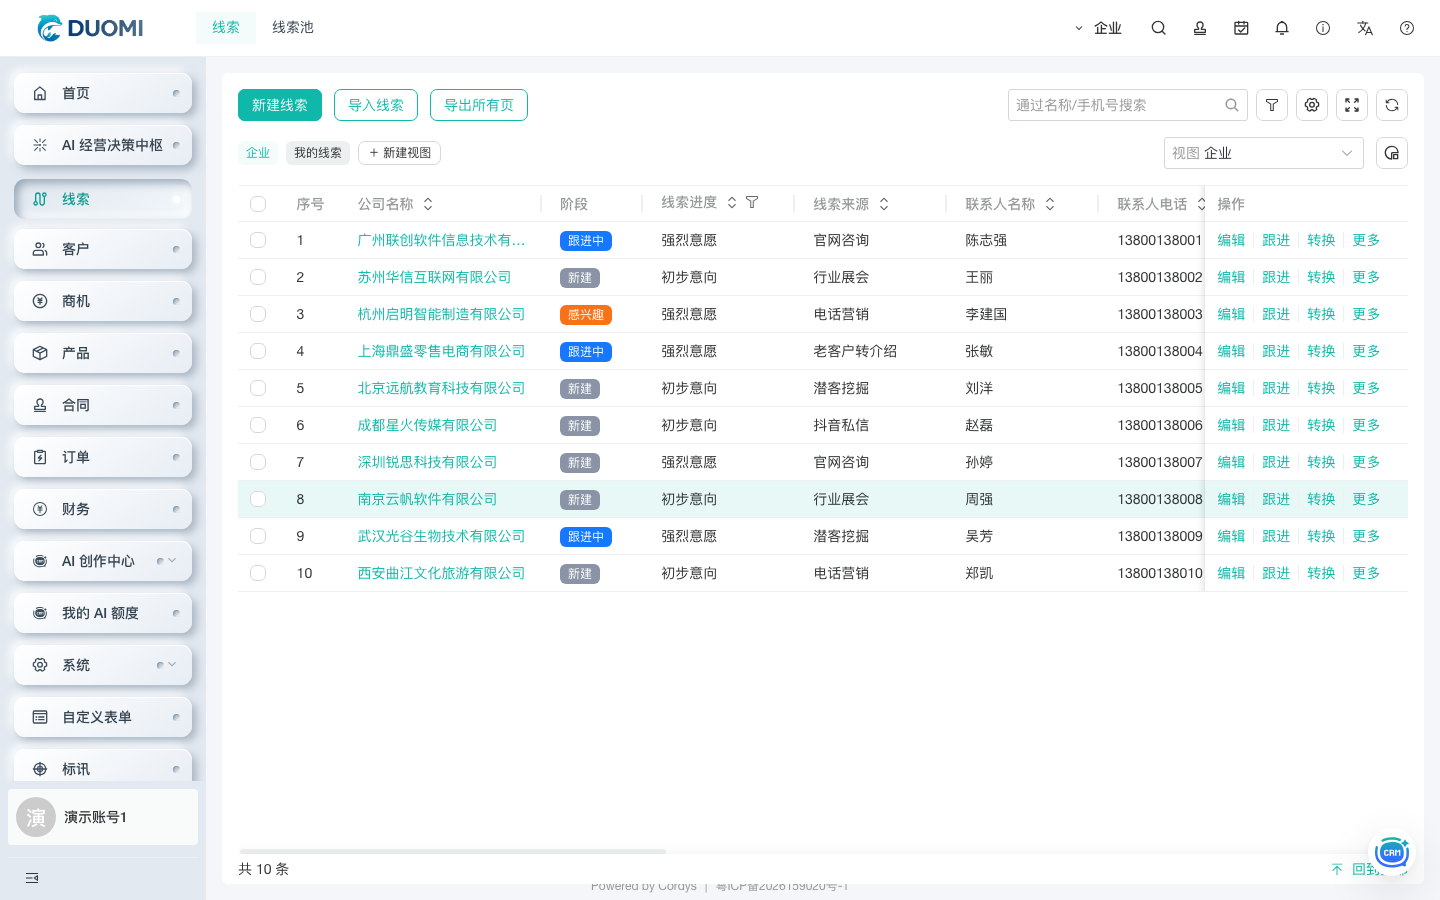
Task: Open help via the question mark icon
Action: 1407,28
